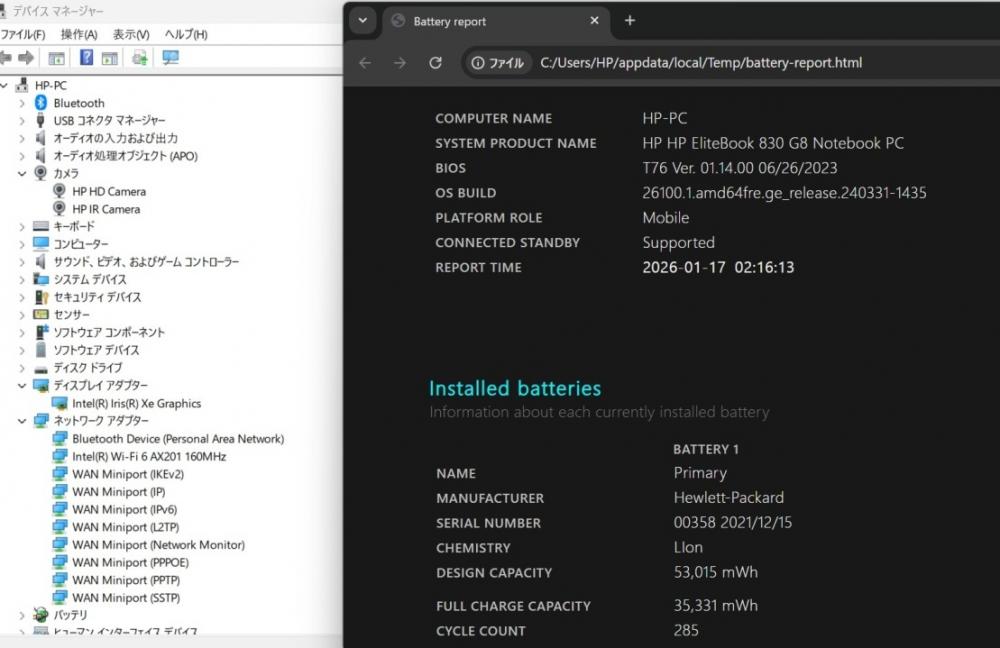Open a new browser tab
1000x648 pixels.
coord(629,21)
